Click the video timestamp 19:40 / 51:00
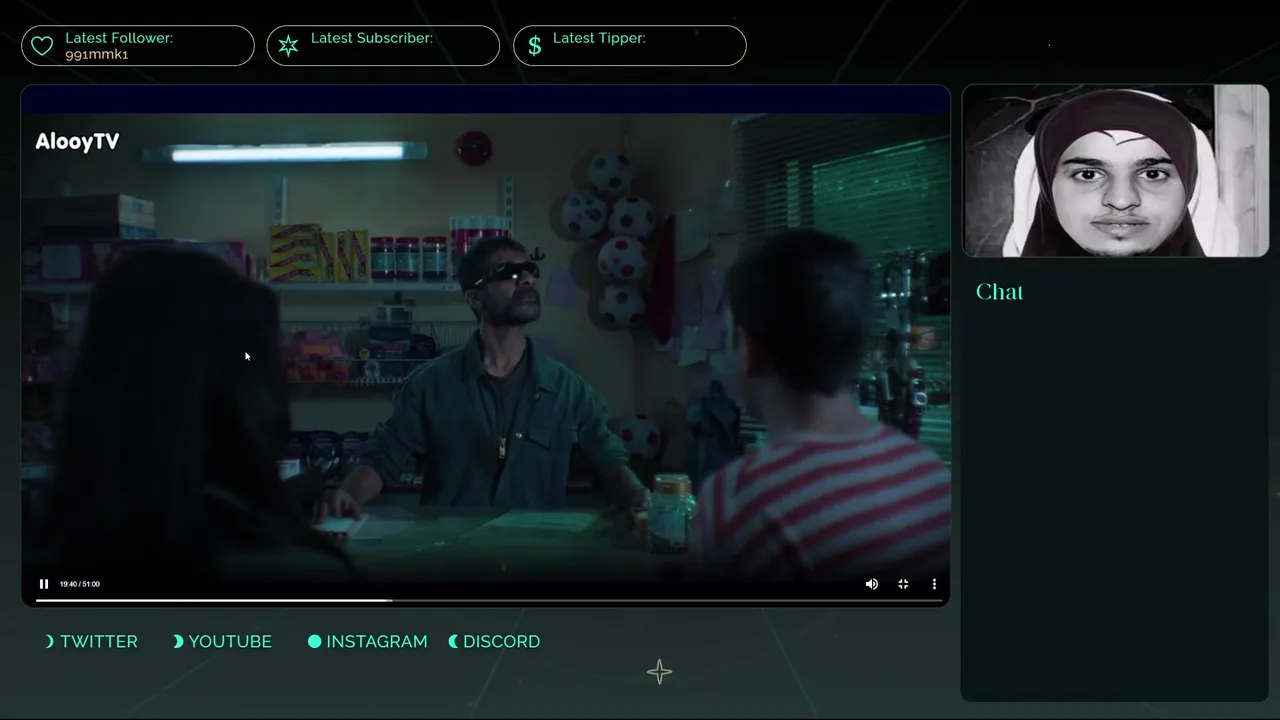 click(80, 584)
